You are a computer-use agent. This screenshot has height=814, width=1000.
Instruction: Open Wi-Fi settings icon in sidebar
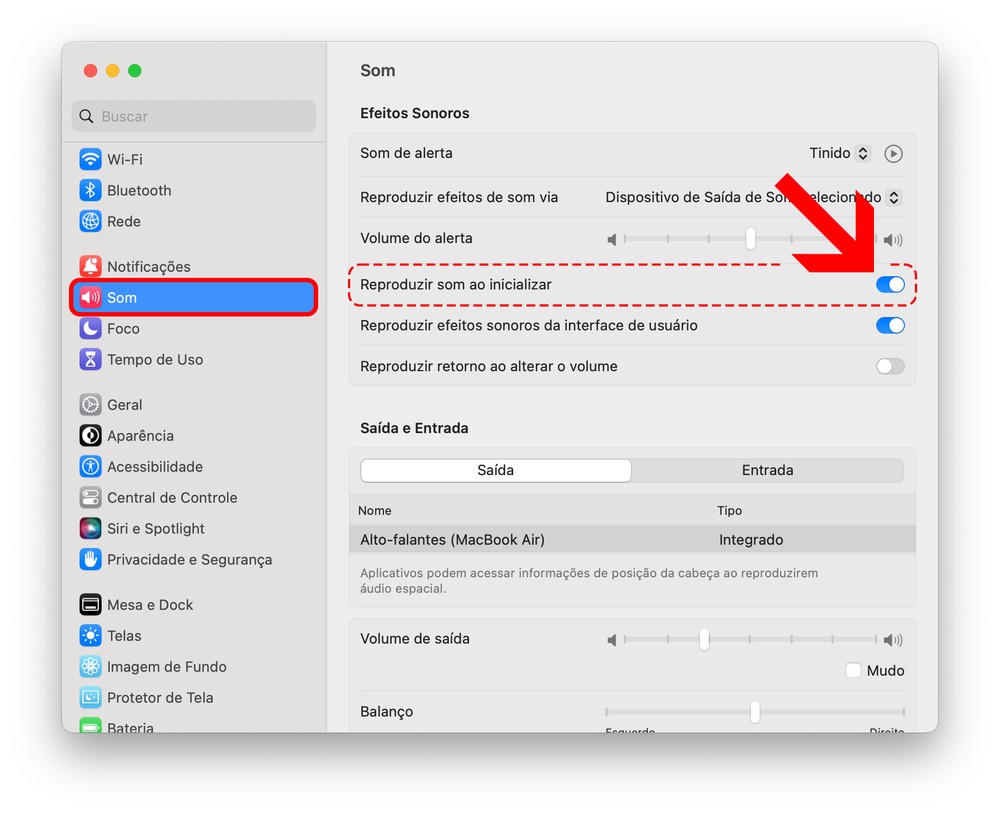[x=90, y=159]
